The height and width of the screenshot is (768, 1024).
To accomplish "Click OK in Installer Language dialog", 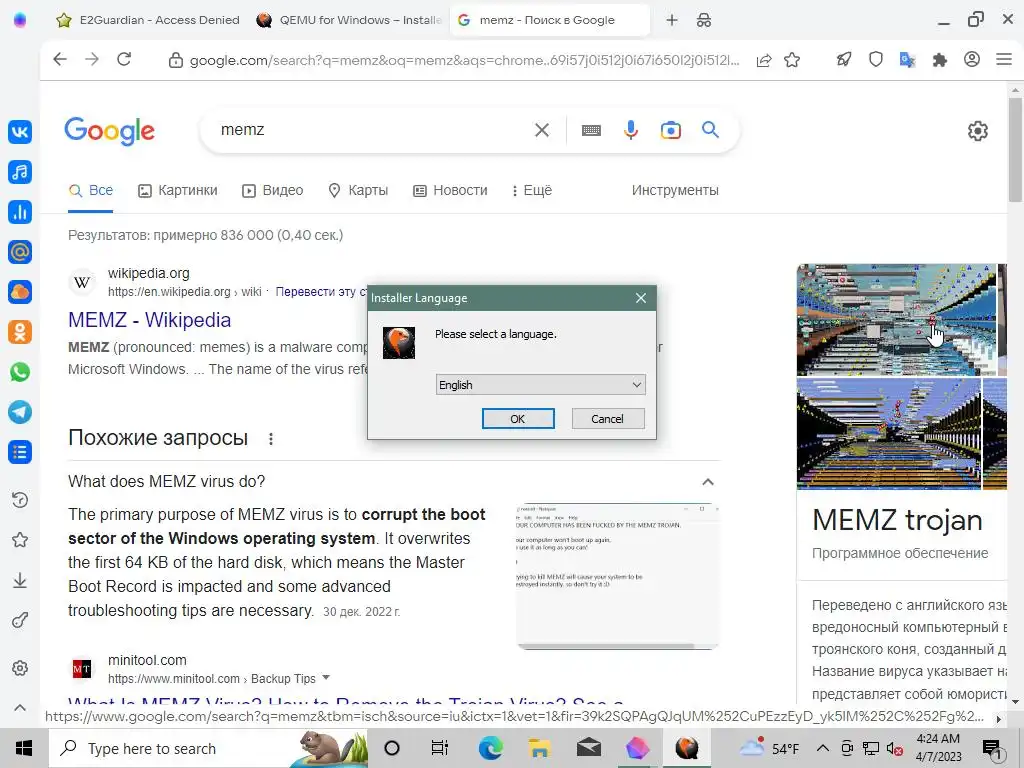I will (518, 419).
